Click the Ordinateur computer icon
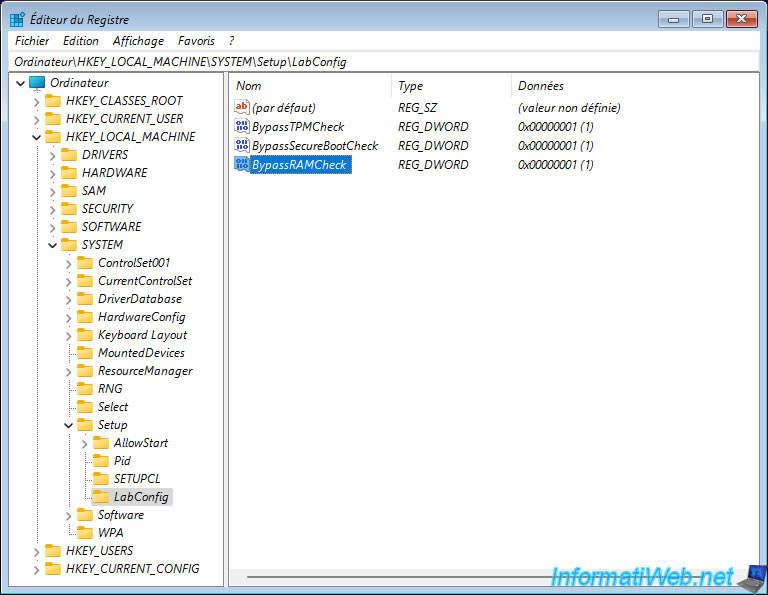This screenshot has height=595, width=768. 37,83
